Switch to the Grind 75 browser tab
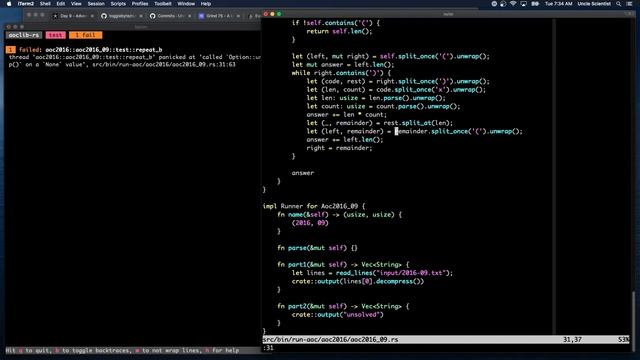The height and width of the screenshot is (360, 640). [218, 16]
